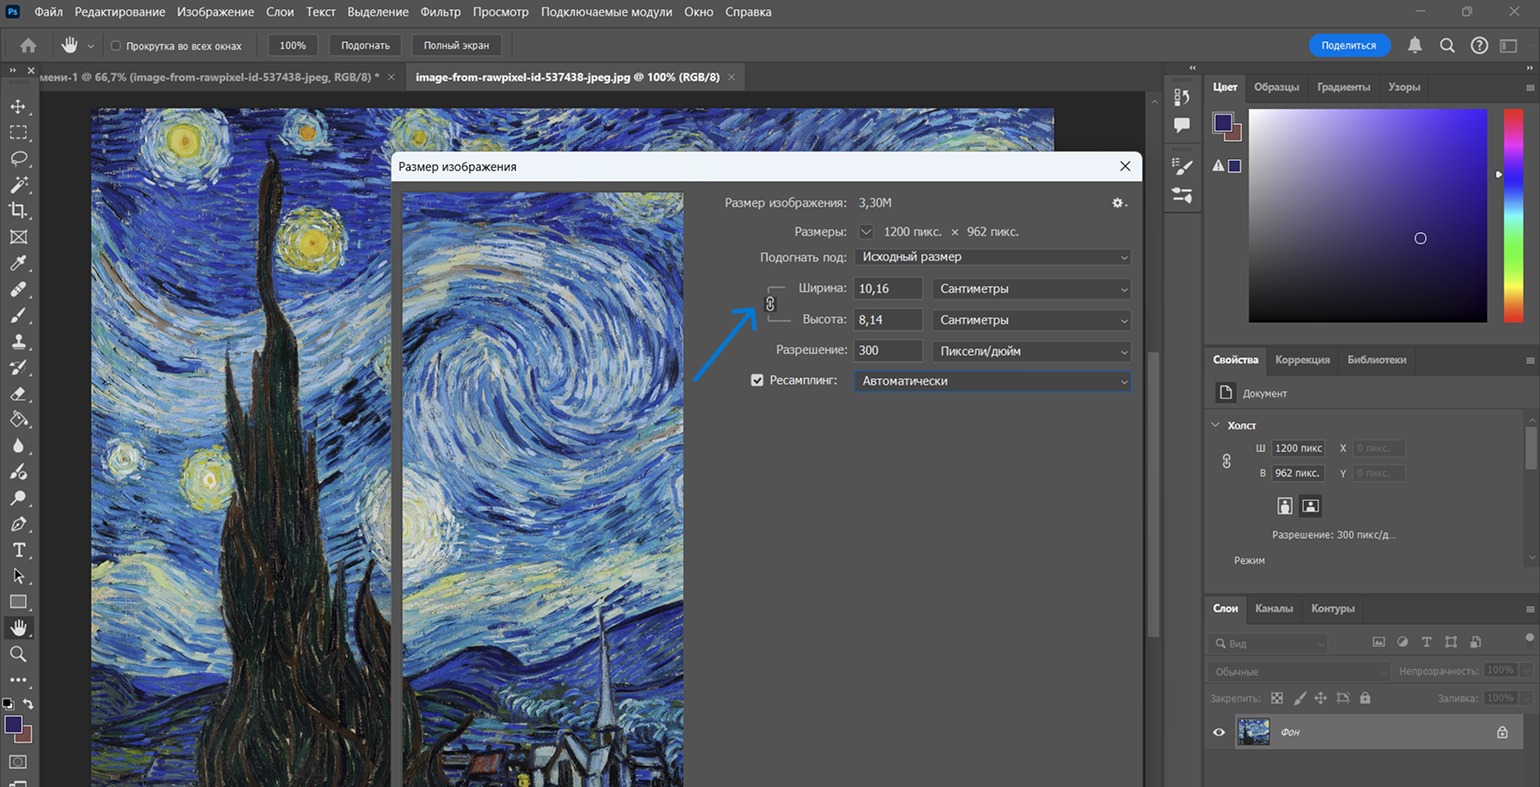Switch canvas to portrait orientation
The image size is (1540, 787).
1285,506
